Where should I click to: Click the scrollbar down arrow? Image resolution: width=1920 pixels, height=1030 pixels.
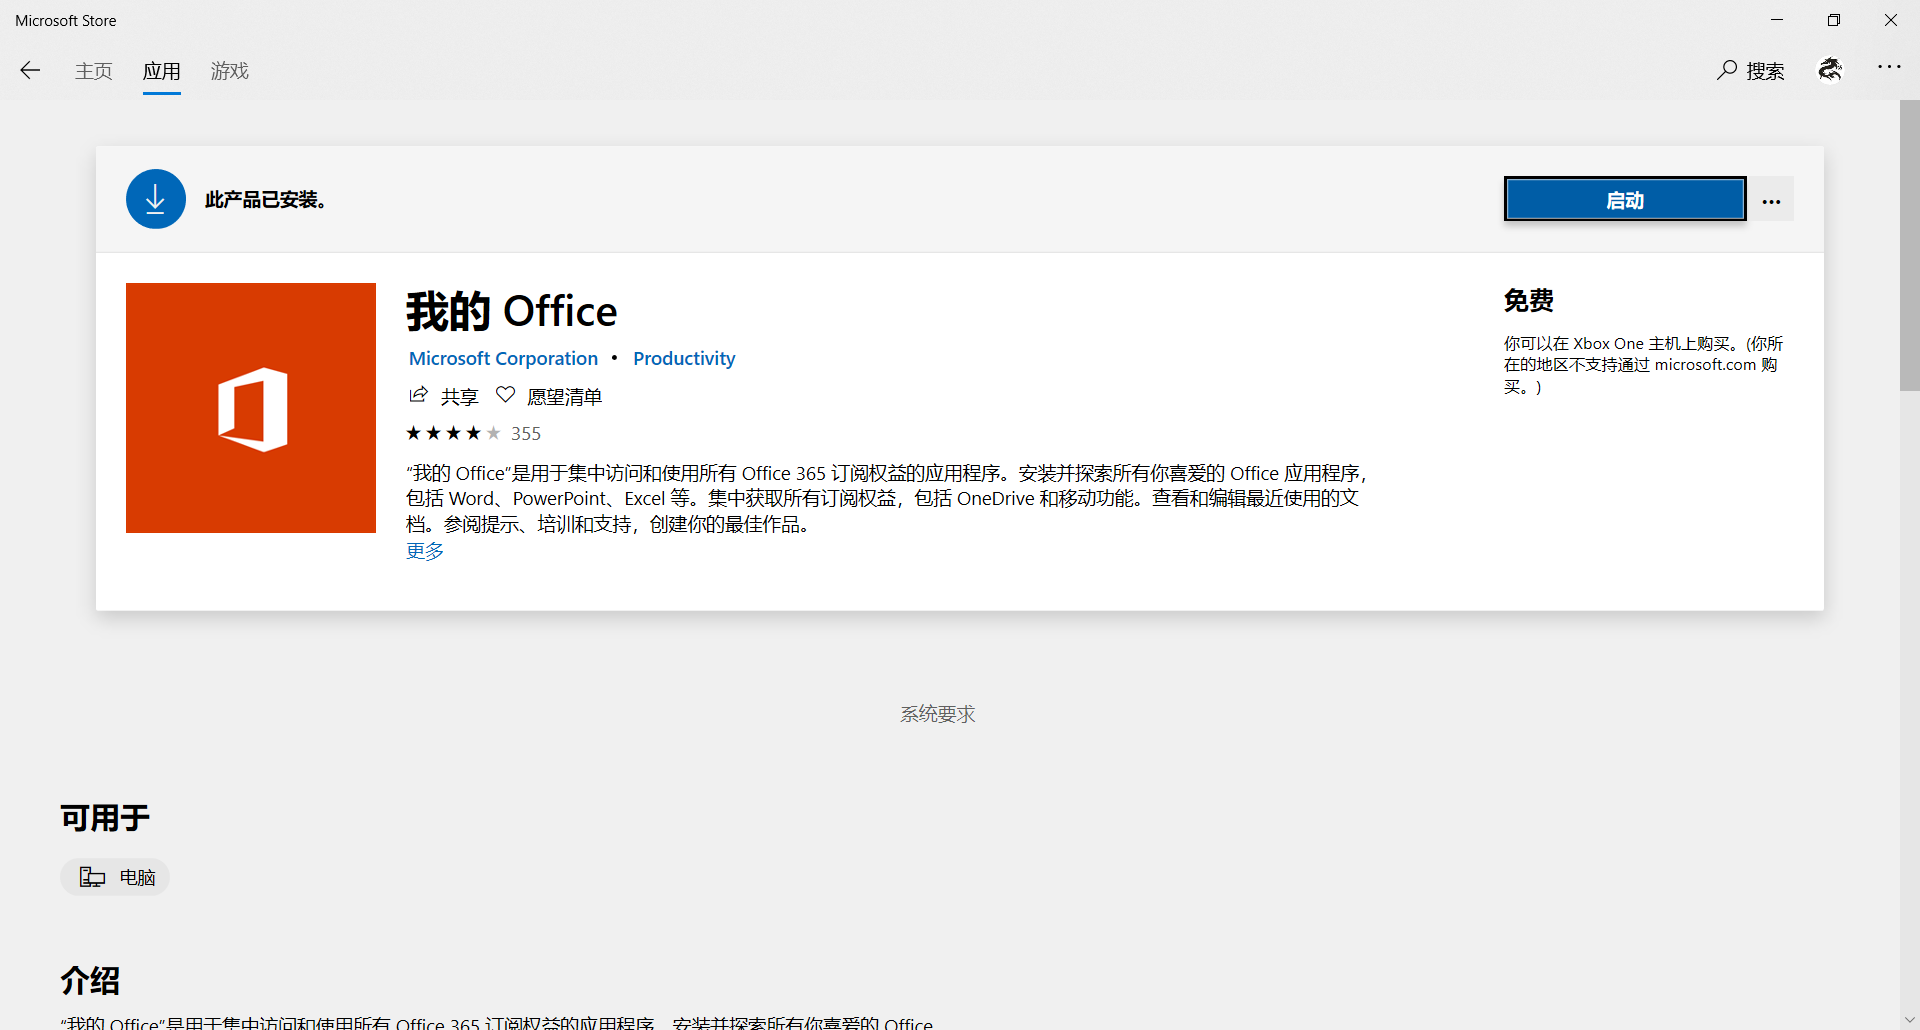point(1910,1020)
